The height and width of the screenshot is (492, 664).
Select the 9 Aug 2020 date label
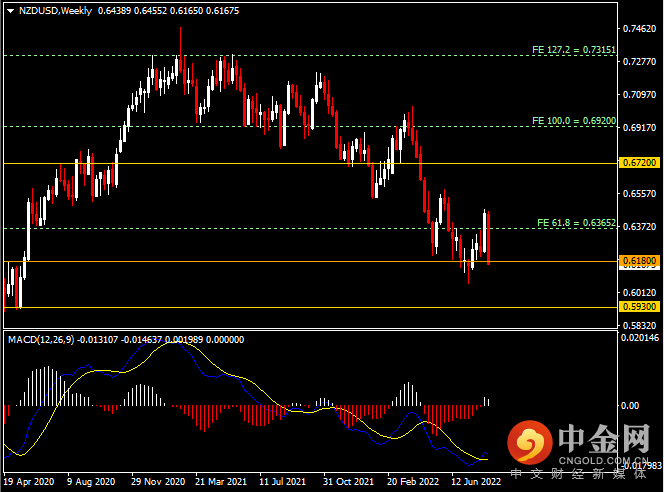(x=91, y=482)
